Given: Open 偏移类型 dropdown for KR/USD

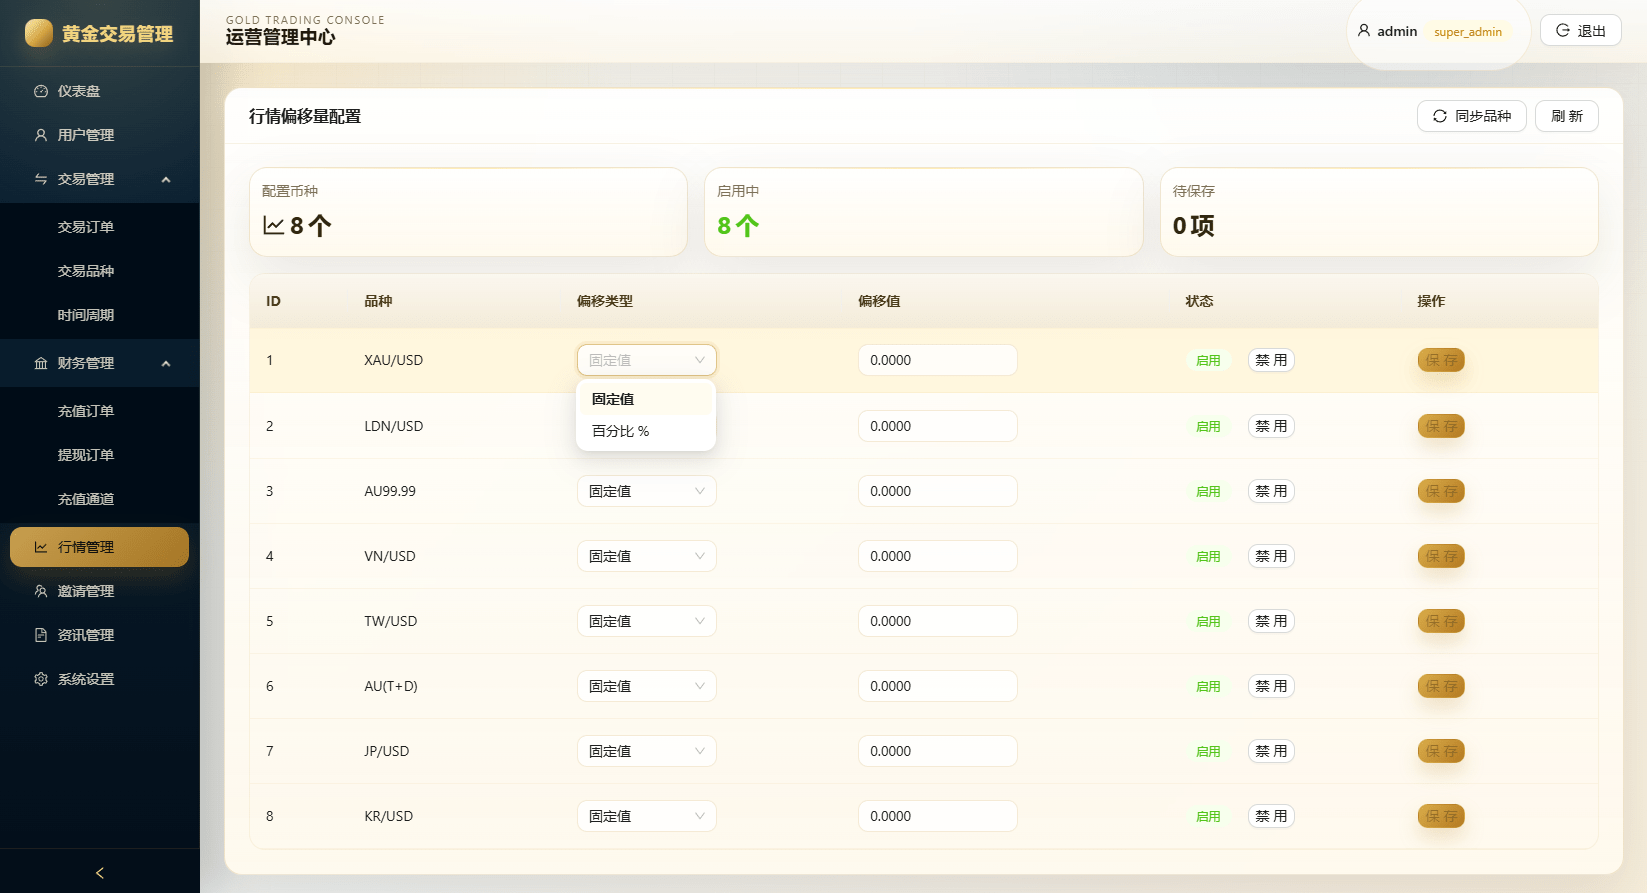Looking at the screenshot, I should click(x=647, y=816).
